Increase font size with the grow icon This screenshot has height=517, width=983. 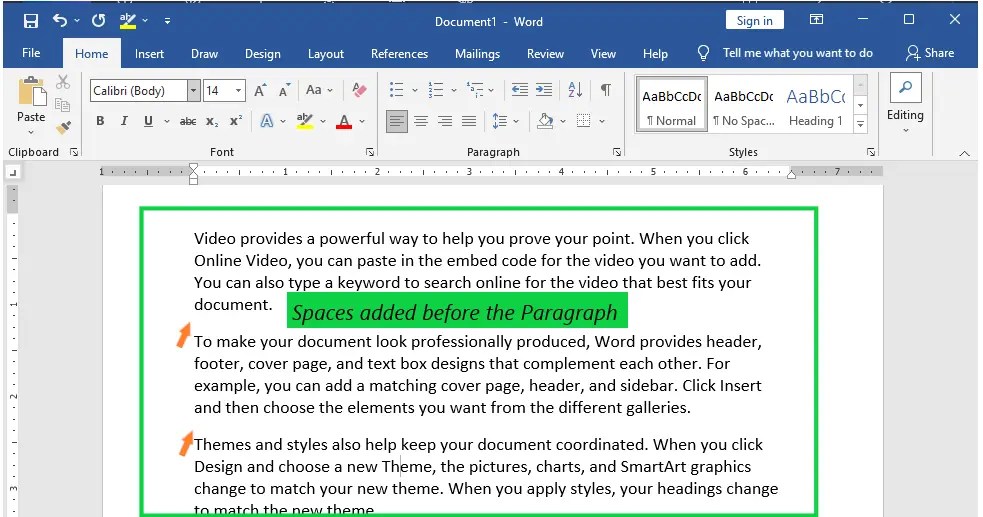pos(260,90)
